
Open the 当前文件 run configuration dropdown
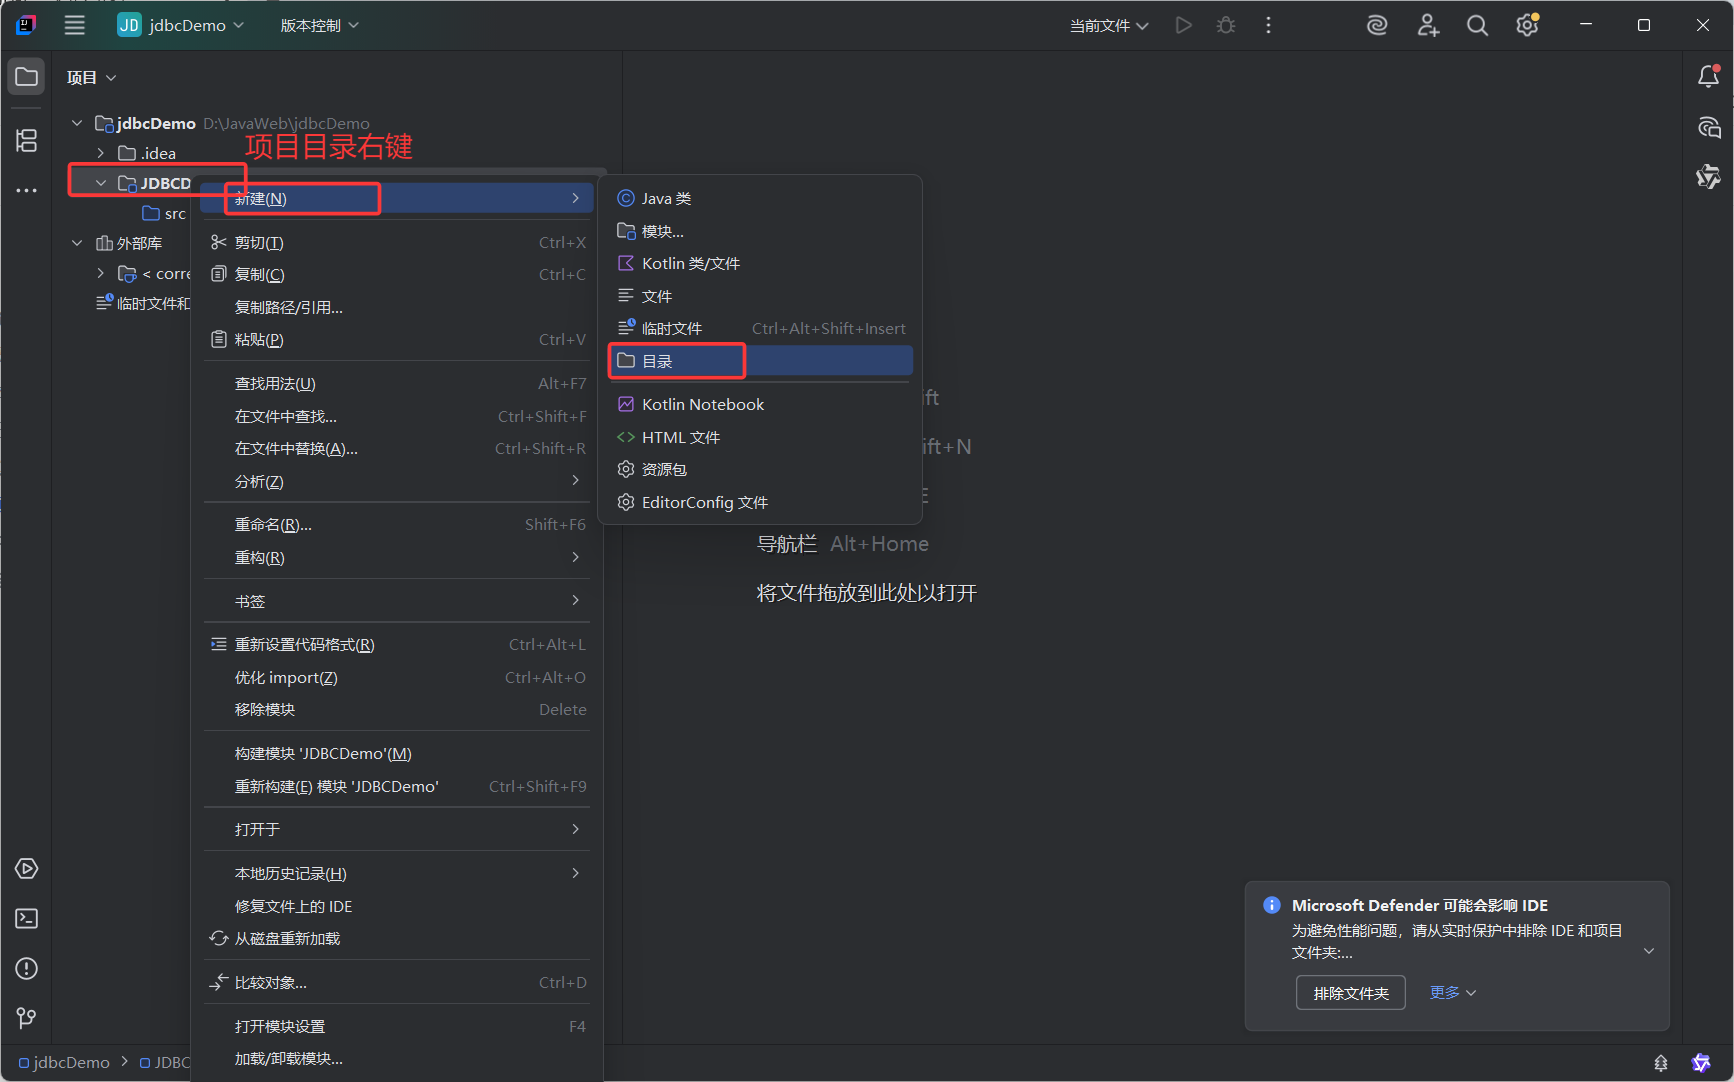pyautogui.click(x=1109, y=25)
